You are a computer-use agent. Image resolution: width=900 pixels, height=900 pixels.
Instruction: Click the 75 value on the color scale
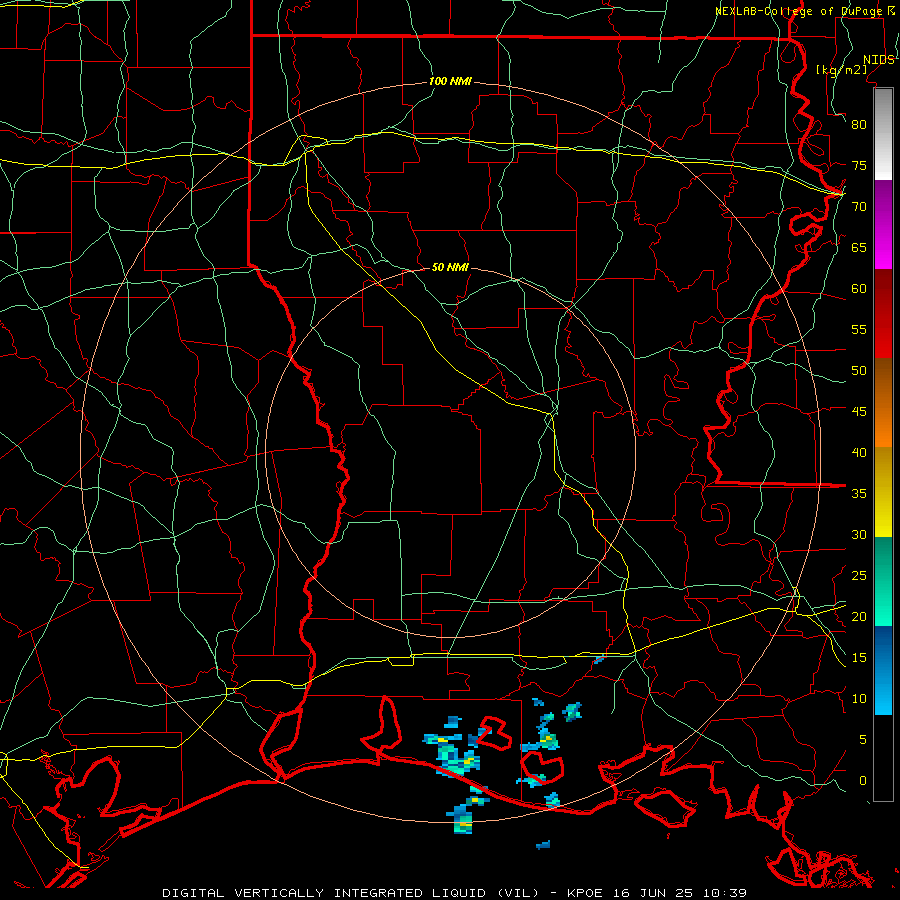[859, 165]
